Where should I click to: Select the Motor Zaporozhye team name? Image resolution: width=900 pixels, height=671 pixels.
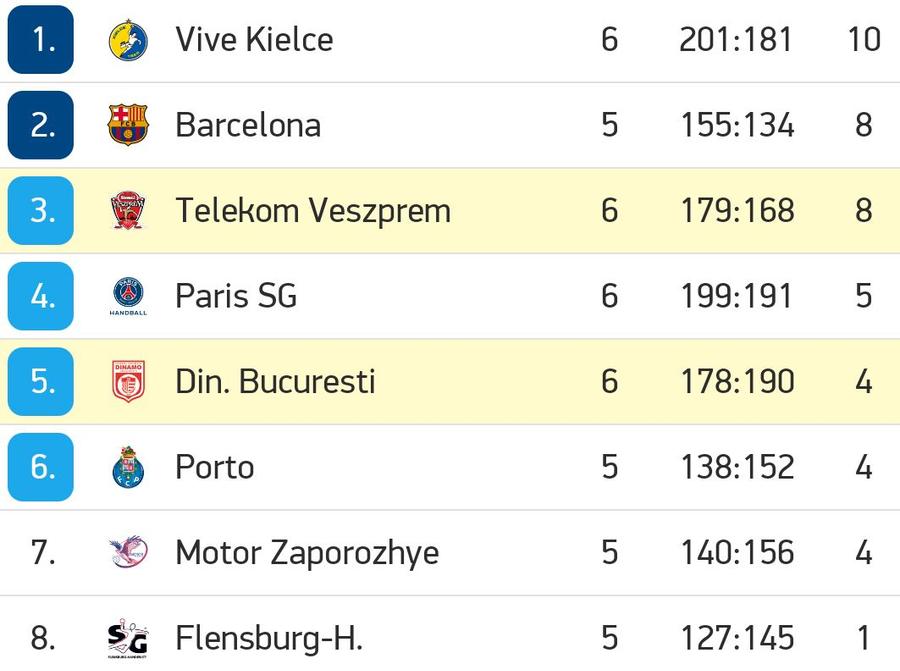(x=308, y=552)
